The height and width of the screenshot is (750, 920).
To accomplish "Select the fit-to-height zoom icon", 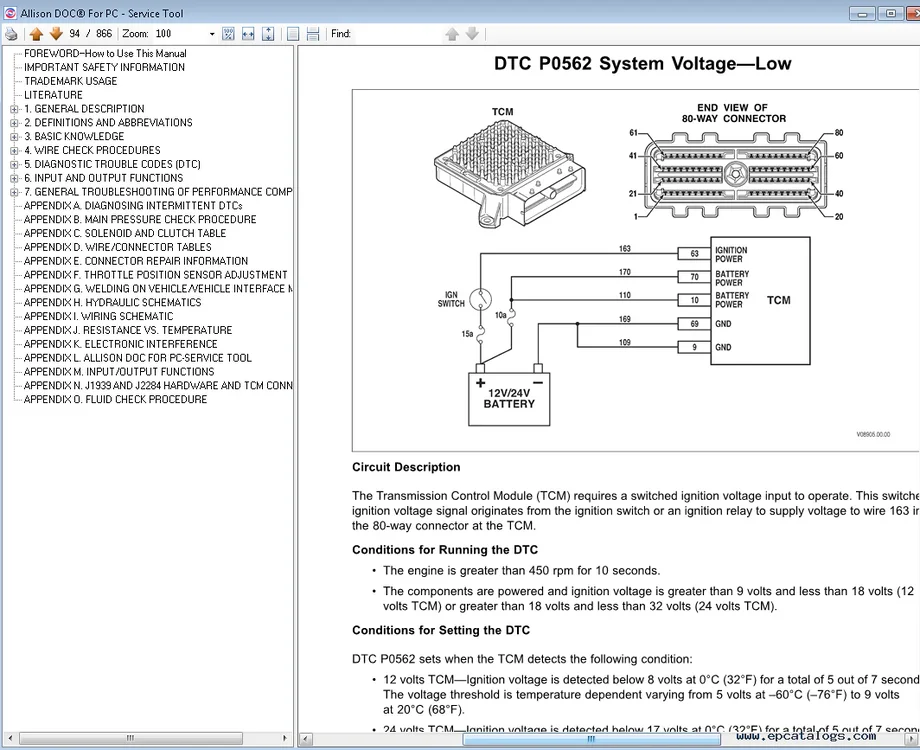I will pos(267,33).
